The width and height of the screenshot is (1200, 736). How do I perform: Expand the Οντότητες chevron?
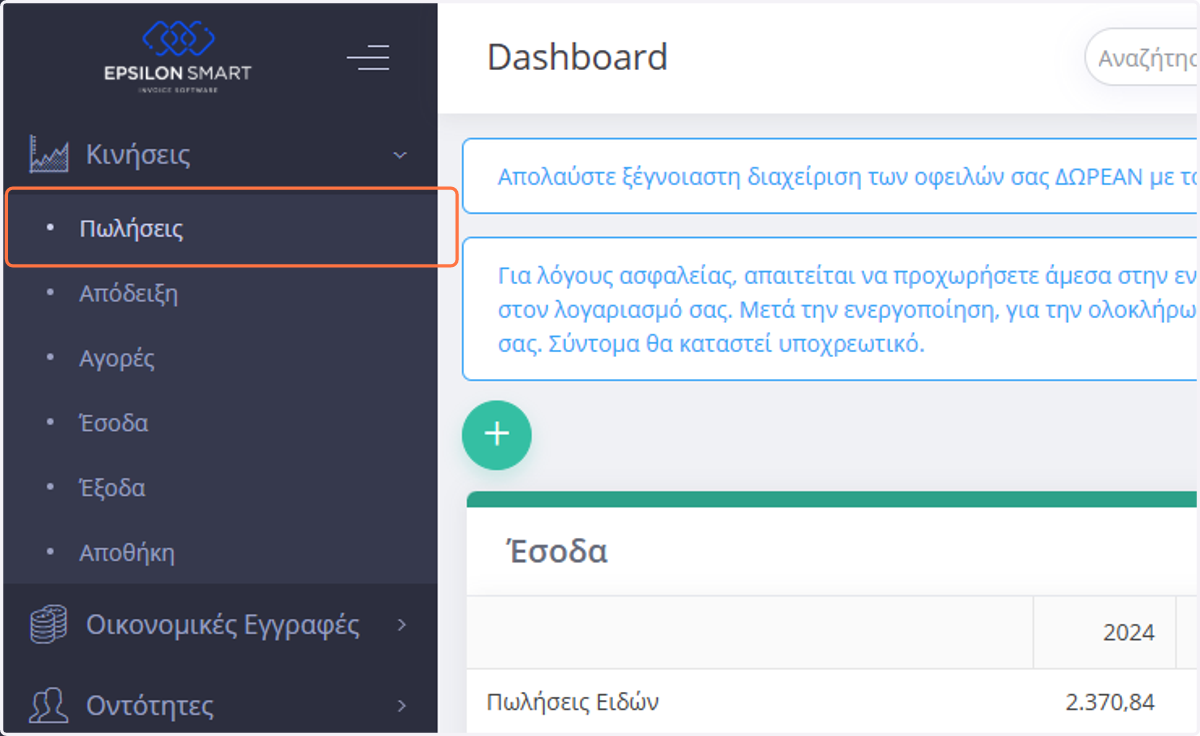point(402,706)
